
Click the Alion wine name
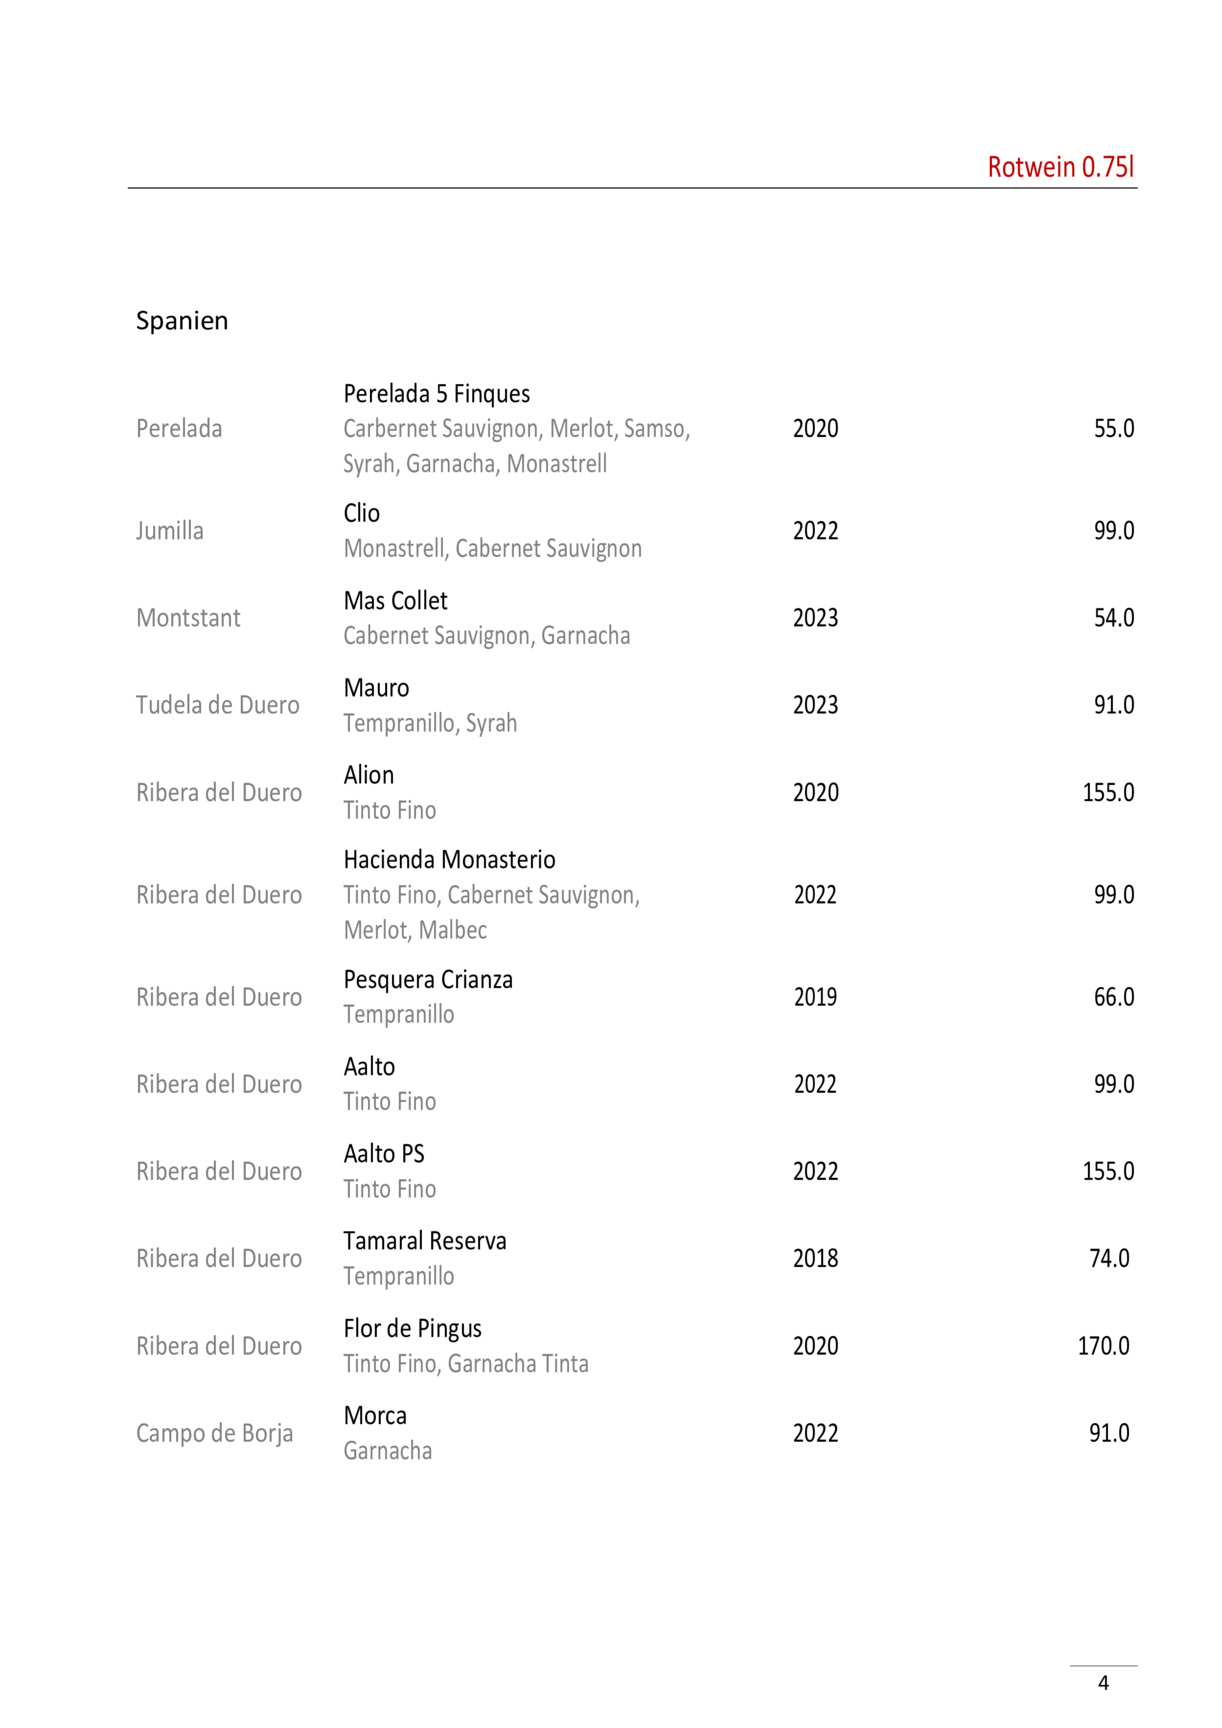[368, 775]
